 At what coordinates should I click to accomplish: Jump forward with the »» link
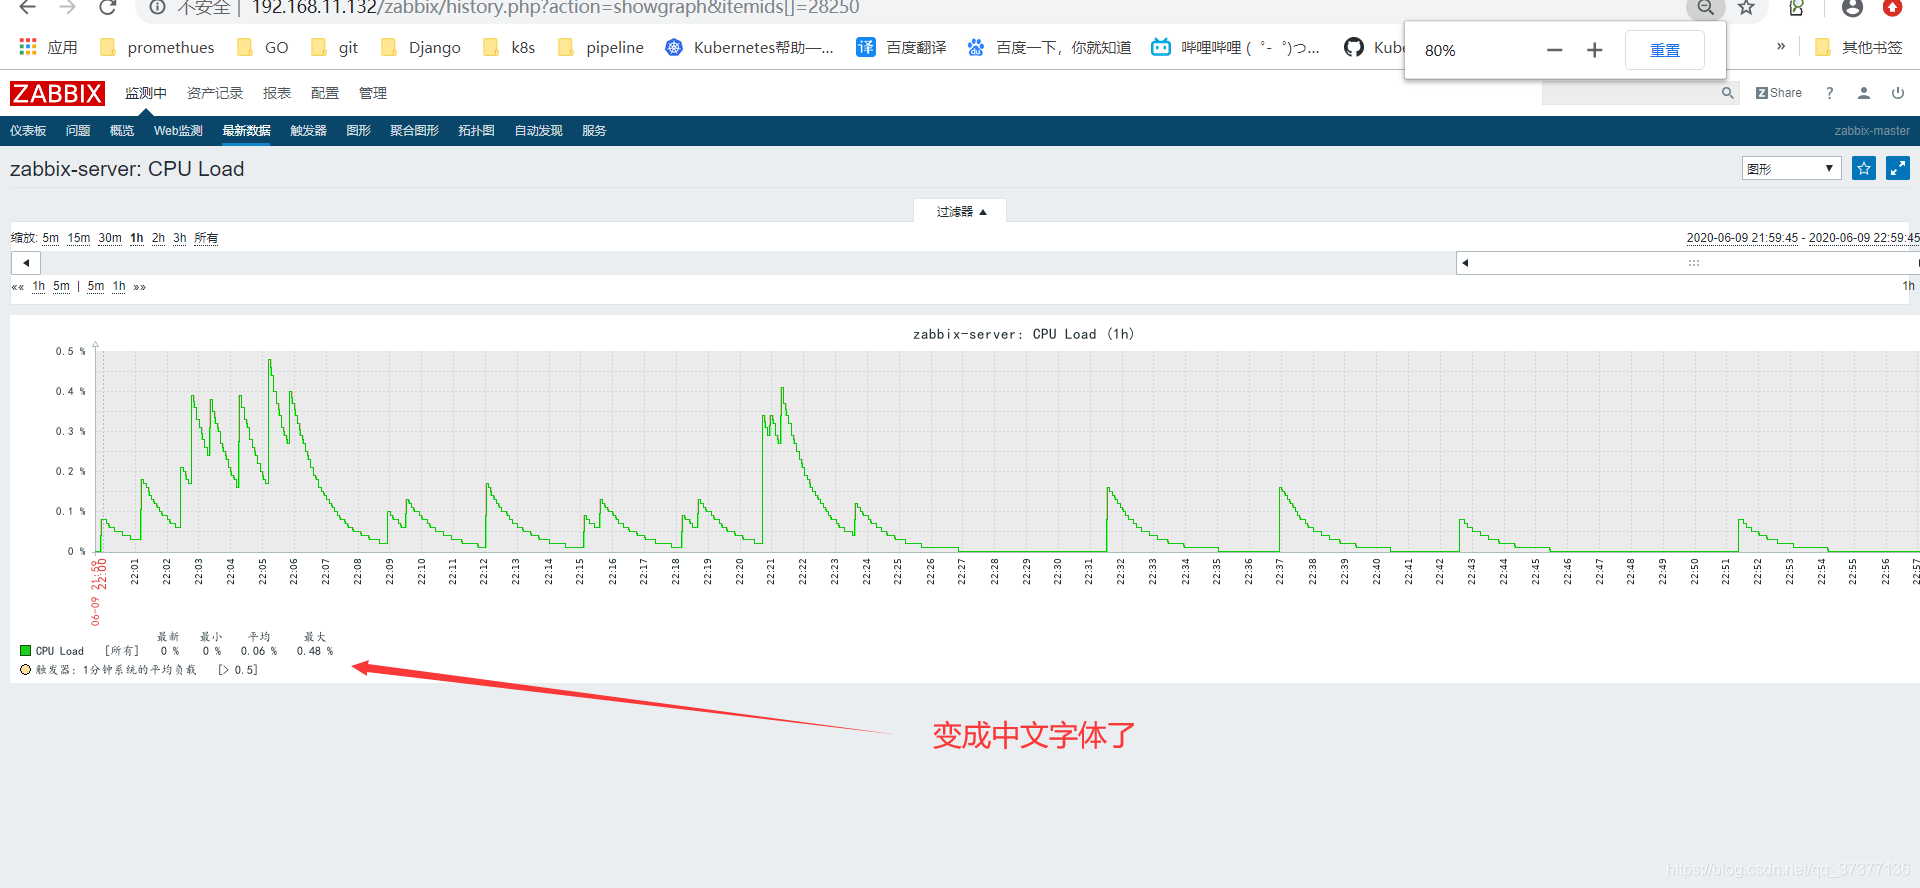pyautogui.click(x=139, y=287)
